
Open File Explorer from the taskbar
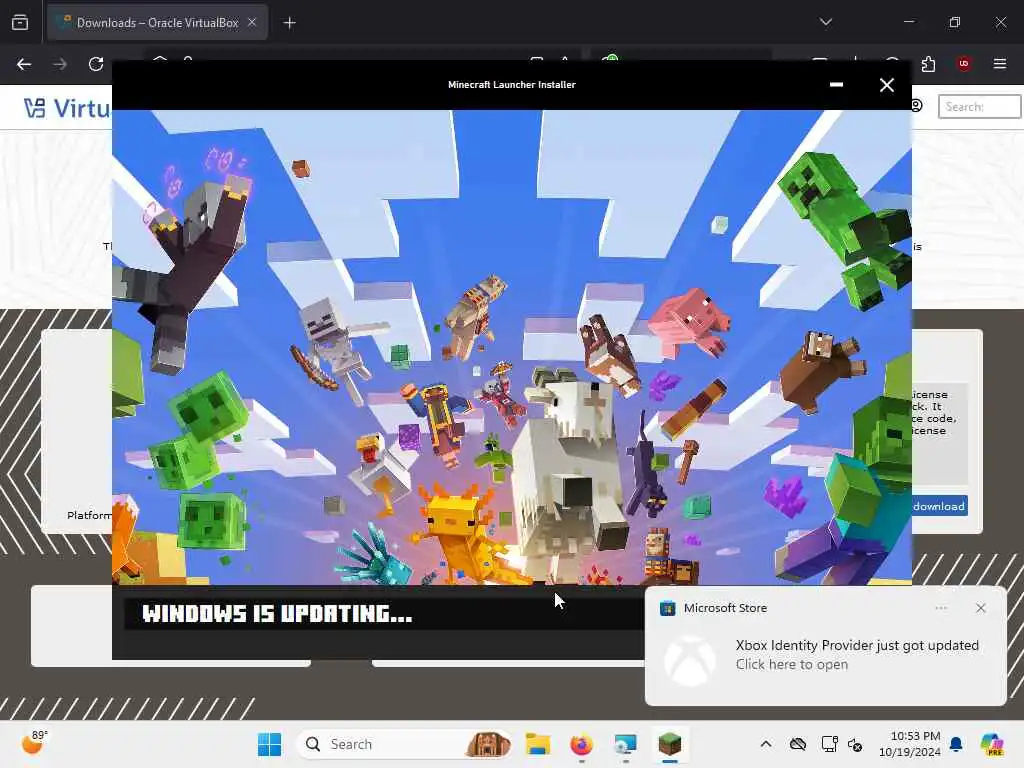[x=538, y=744]
